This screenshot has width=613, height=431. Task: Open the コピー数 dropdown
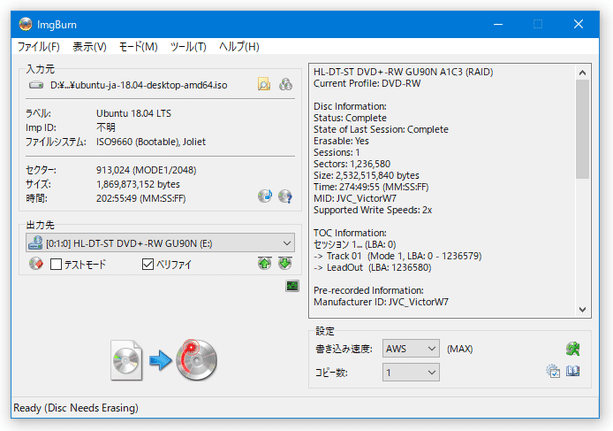click(x=410, y=372)
